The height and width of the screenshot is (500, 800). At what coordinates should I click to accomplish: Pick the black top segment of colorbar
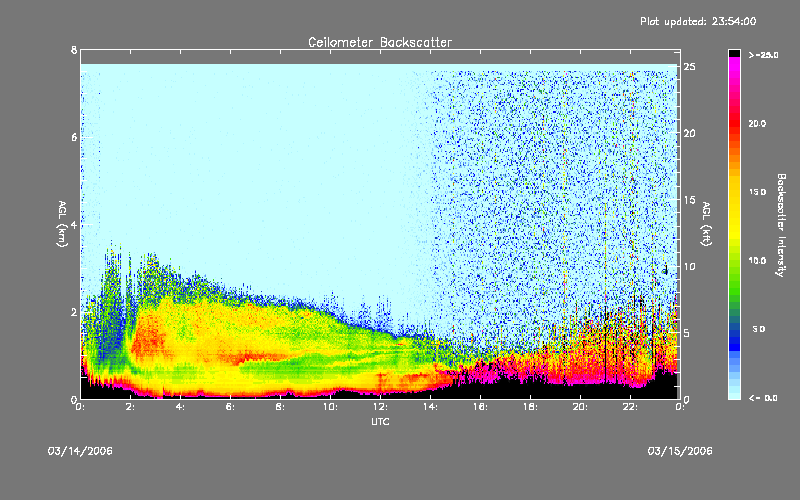click(x=735, y=52)
